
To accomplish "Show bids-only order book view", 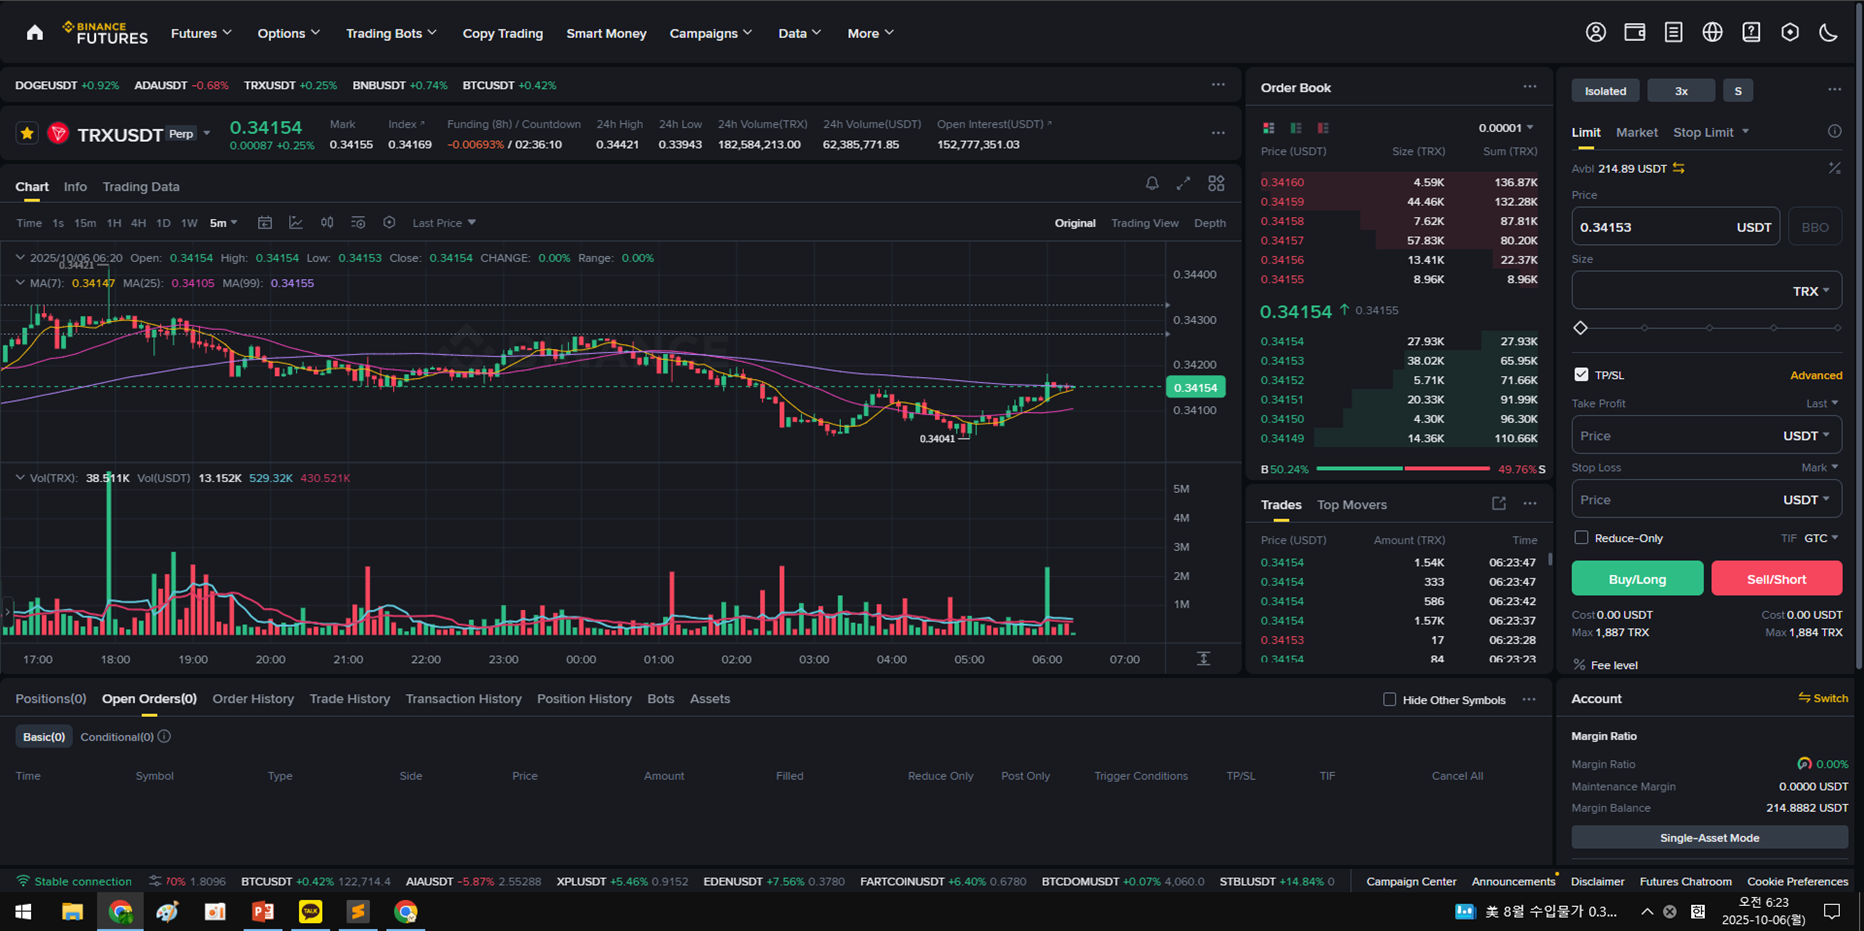I will tap(1296, 128).
